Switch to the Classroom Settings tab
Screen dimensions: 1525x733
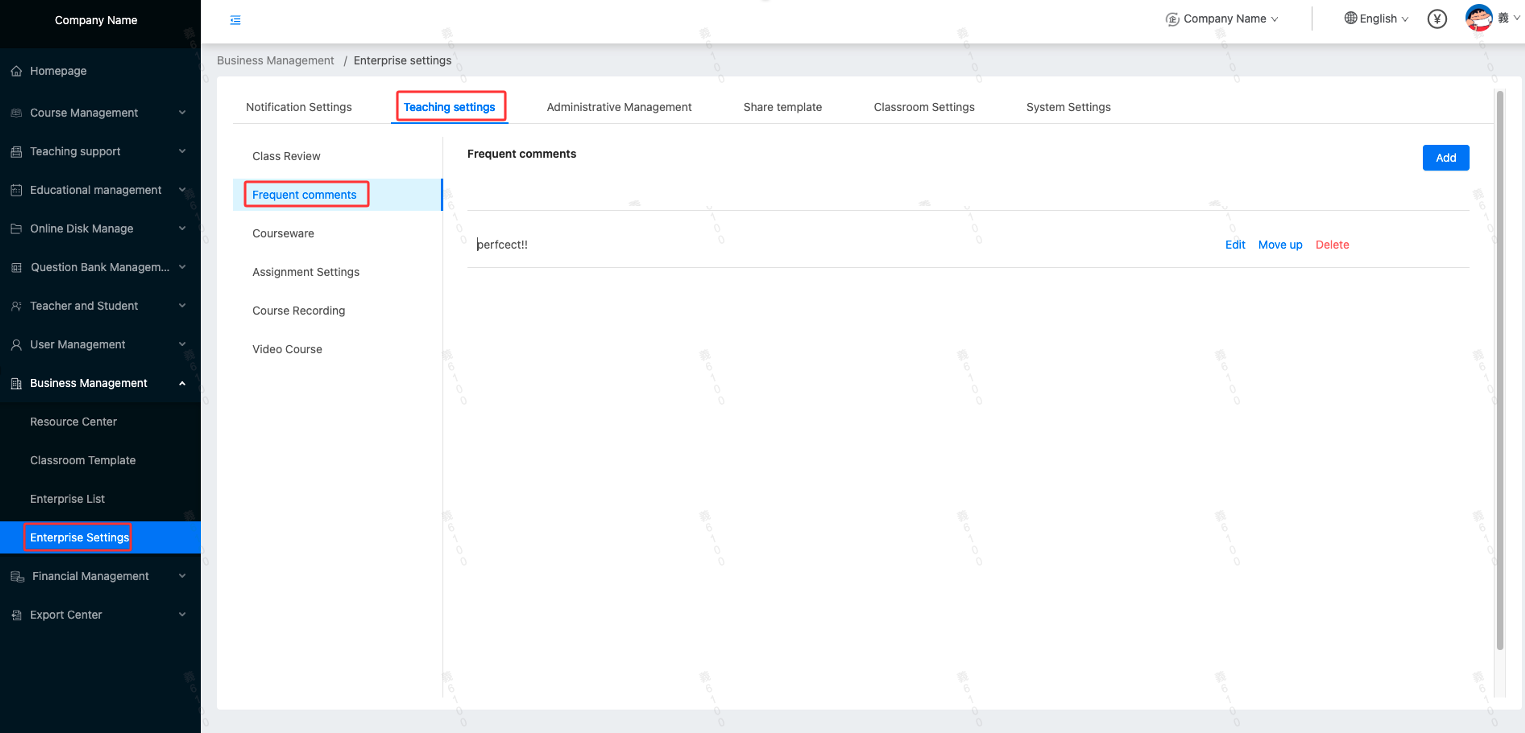(924, 107)
